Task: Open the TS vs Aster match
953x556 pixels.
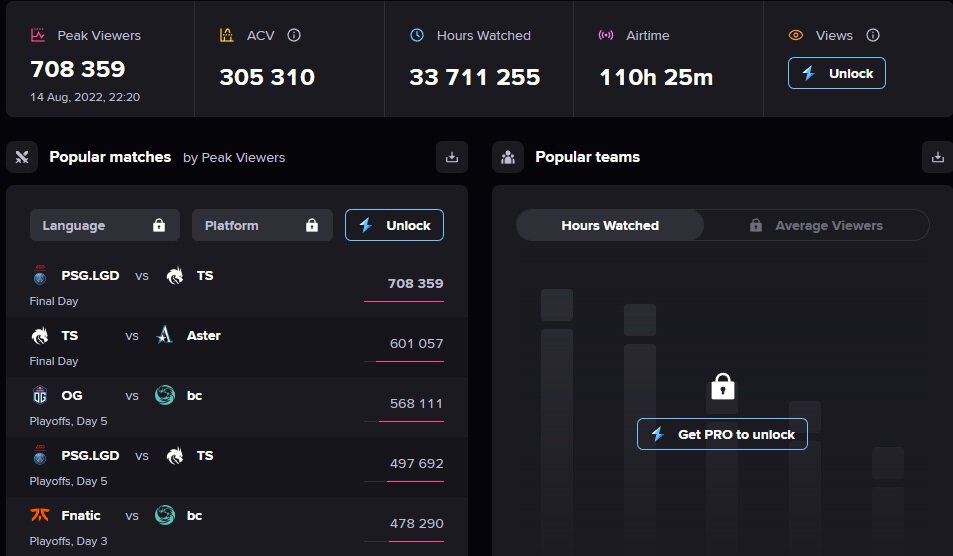Action: 236,346
